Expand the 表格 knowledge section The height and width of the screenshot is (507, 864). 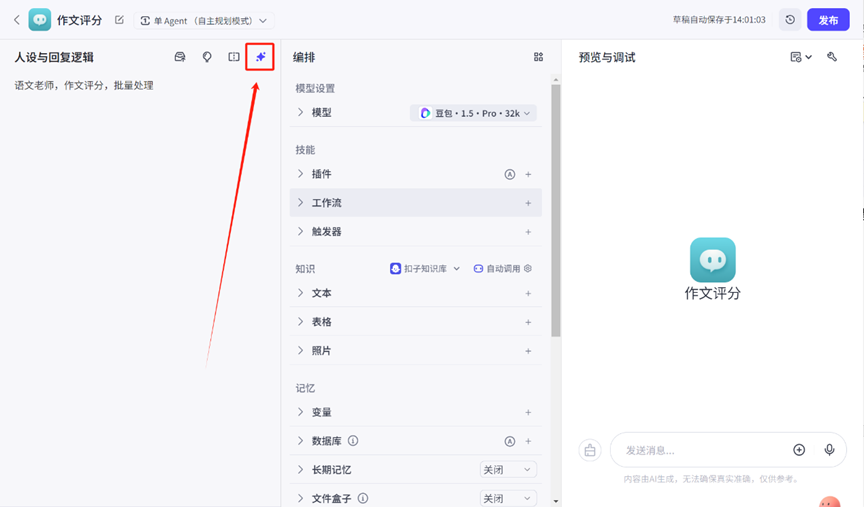click(300, 322)
